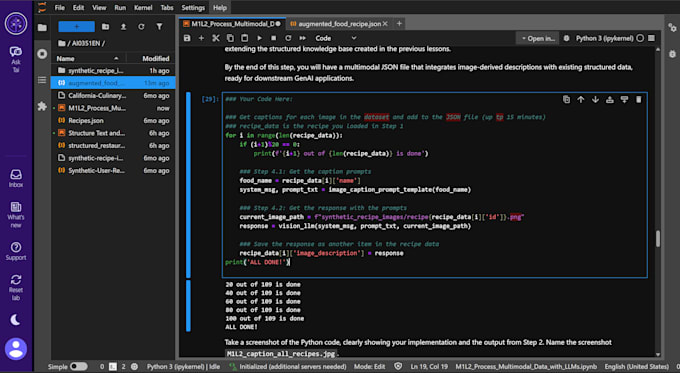Viewport: 680px width, 373px height.
Task: Add a new launcher tab
Action: (x=399, y=24)
